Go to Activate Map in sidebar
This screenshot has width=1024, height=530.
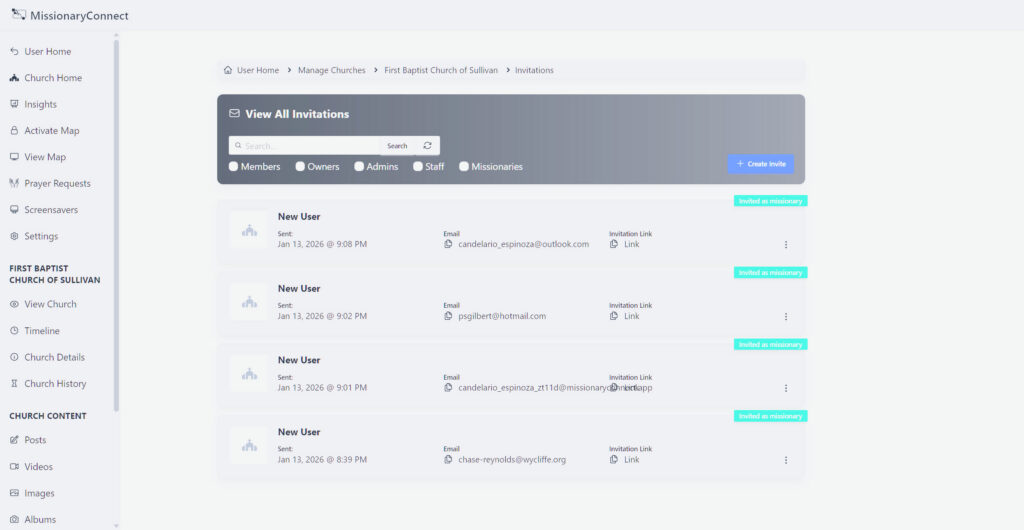coord(51,131)
